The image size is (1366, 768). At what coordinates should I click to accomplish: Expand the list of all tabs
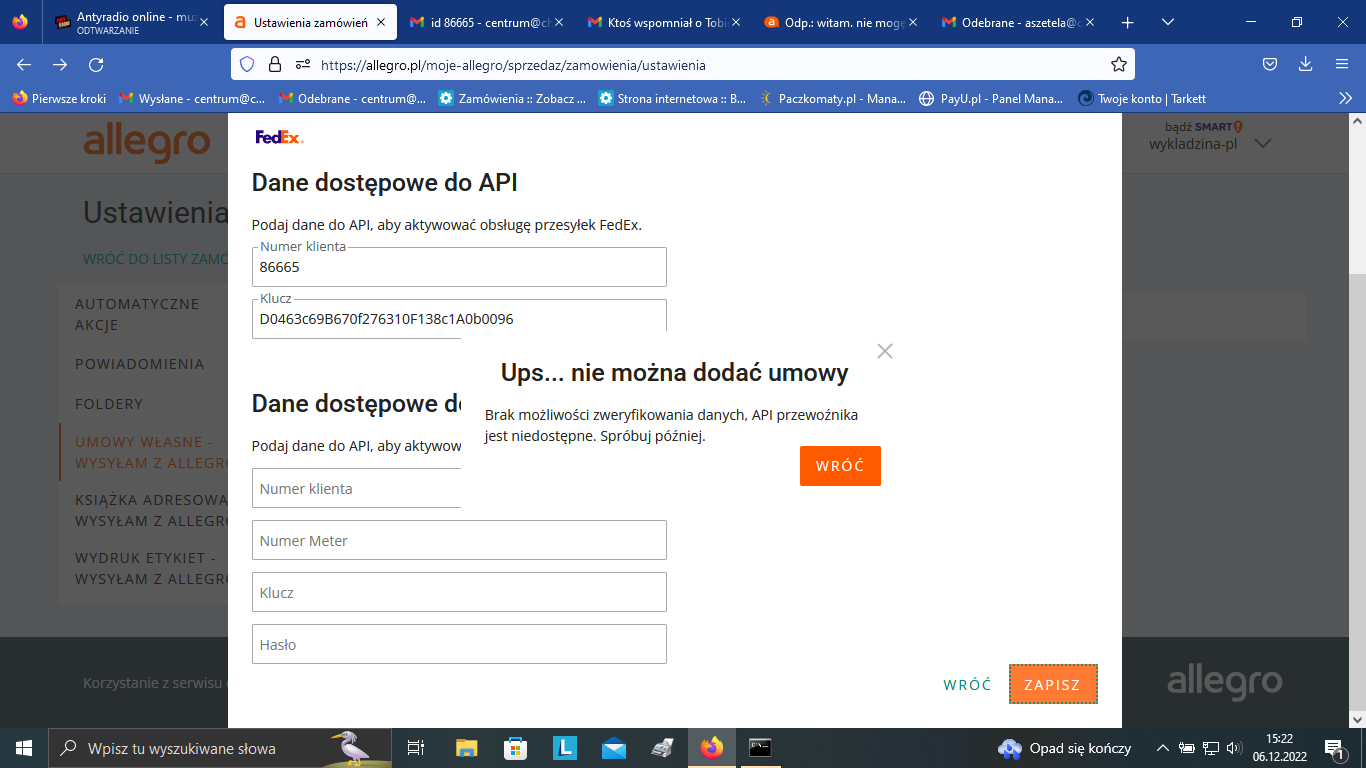coord(1168,22)
